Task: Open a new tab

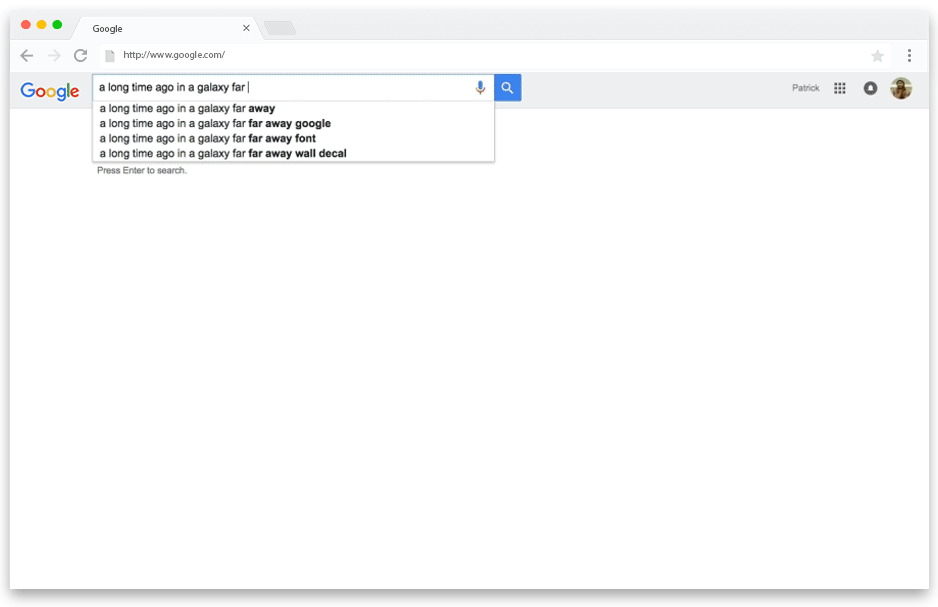Action: click(279, 28)
